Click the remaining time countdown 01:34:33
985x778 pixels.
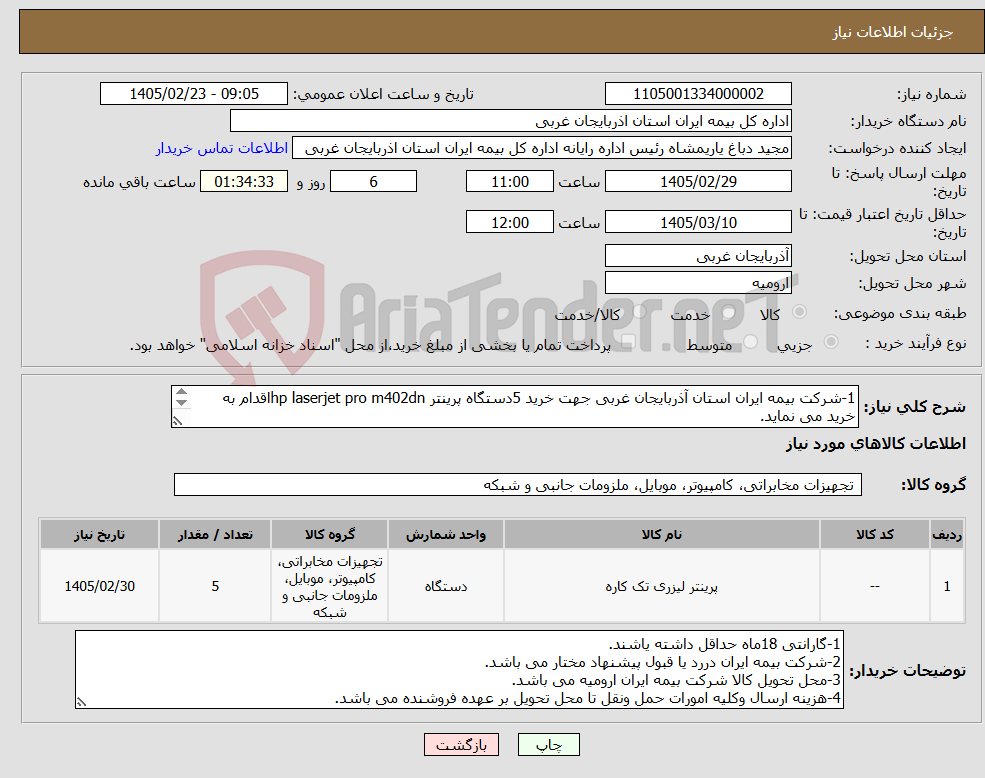point(244,182)
